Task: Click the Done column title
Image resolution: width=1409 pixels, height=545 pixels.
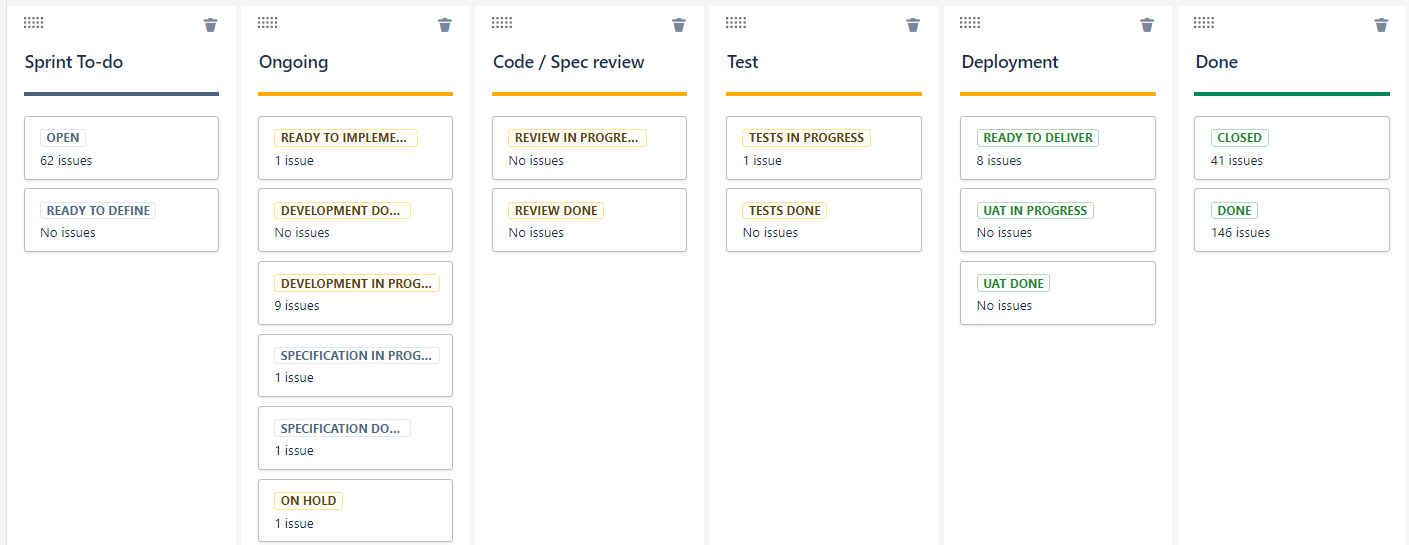Action: pos(1217,62)
